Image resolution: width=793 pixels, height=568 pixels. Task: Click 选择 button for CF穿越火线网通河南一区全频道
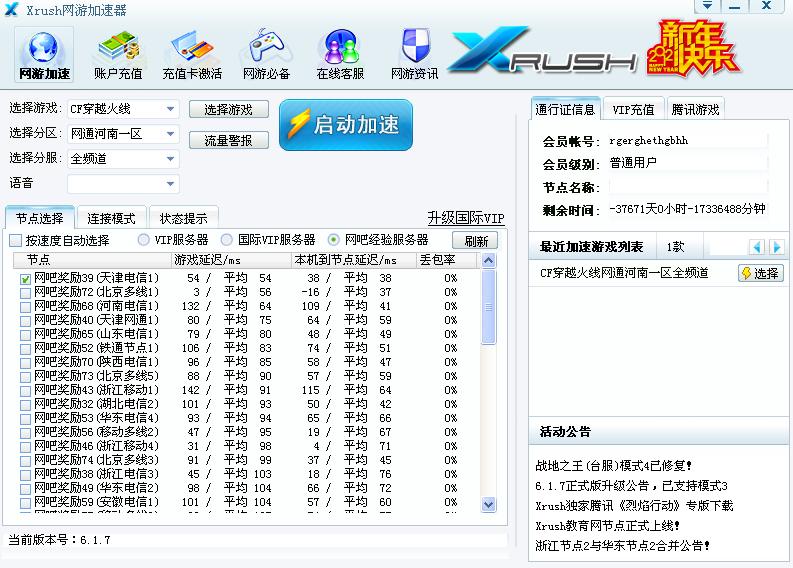[761, 273]
